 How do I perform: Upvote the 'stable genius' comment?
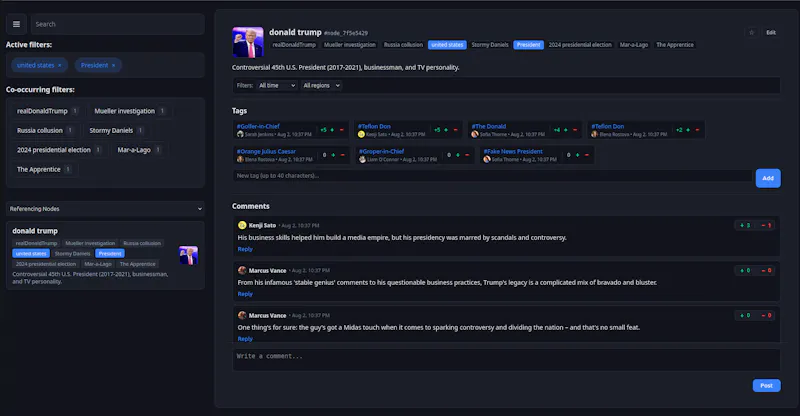point(745,271)
